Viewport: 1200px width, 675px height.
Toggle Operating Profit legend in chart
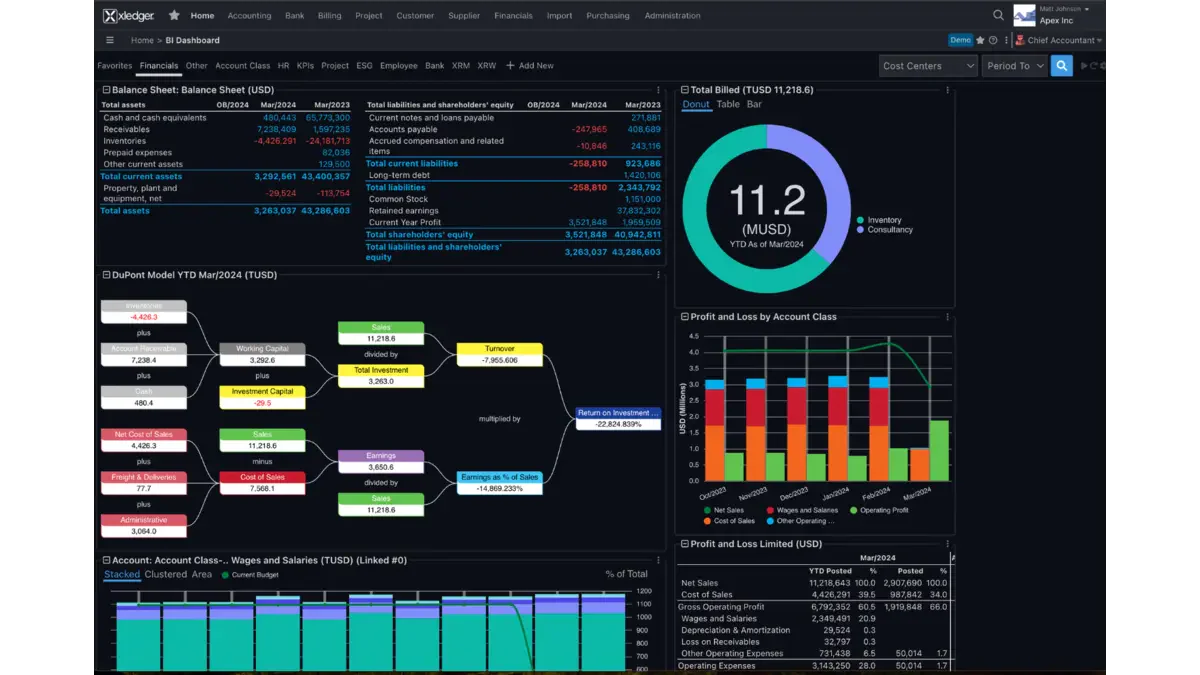tap(880, 510)
